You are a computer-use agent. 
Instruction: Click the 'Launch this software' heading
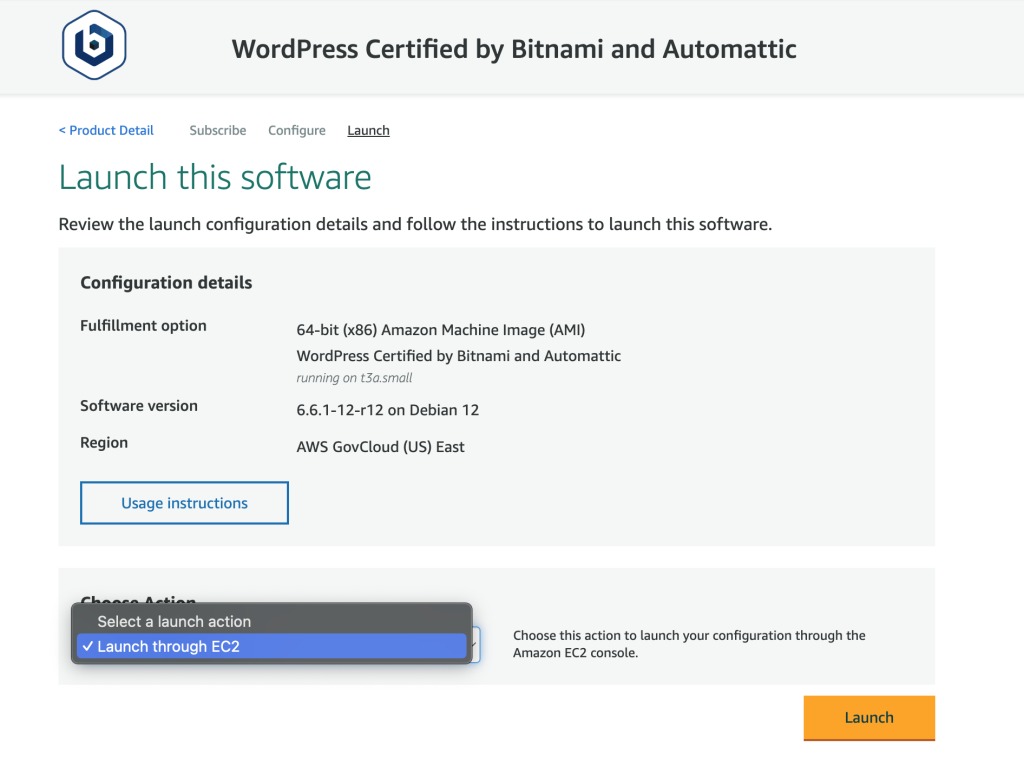coord(215,177)
